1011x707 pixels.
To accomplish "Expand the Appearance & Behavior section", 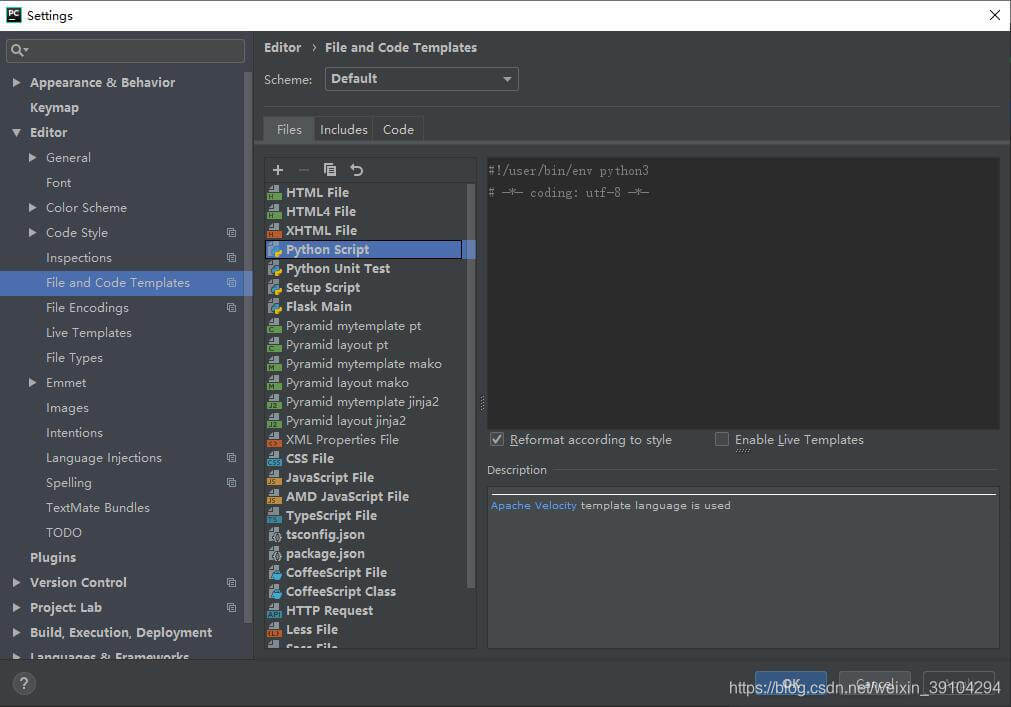I will pos(16,83).
